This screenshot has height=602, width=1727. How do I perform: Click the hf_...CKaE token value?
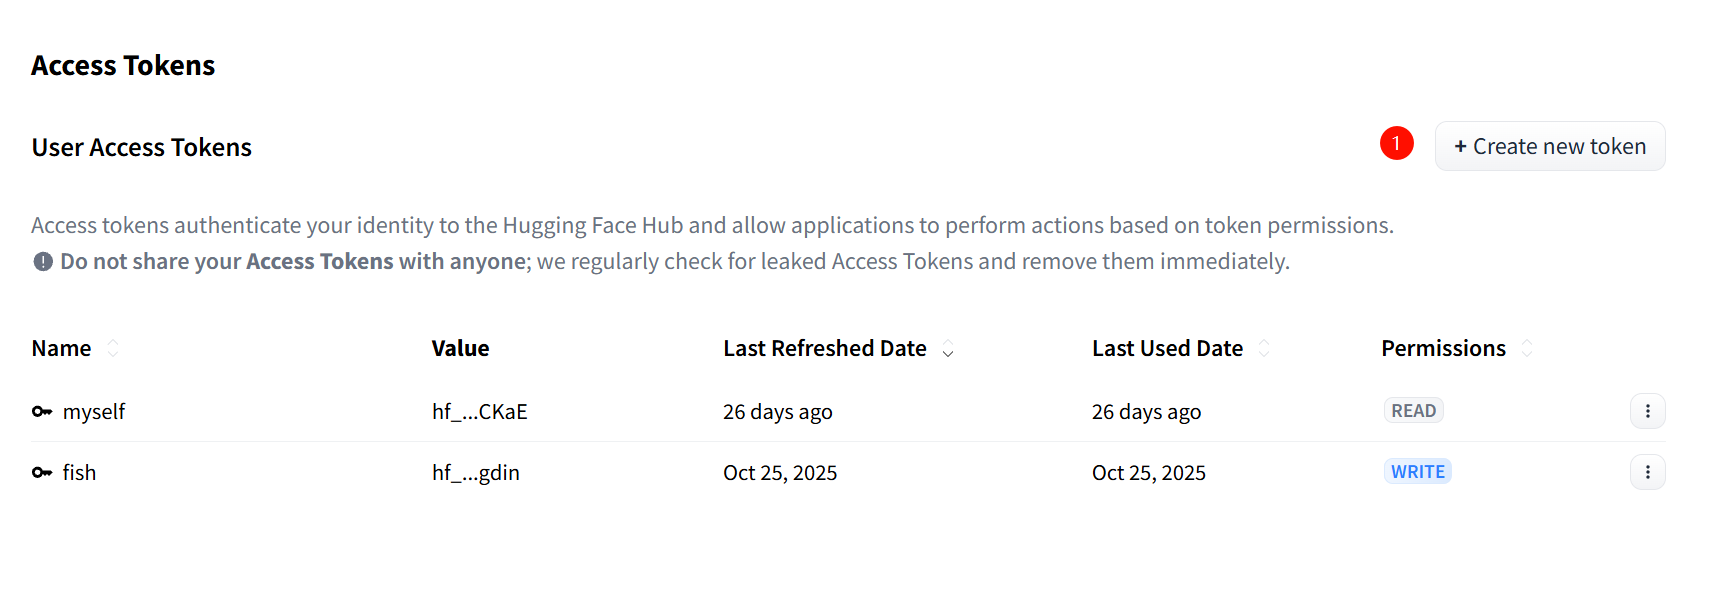(x=479, y=412)
